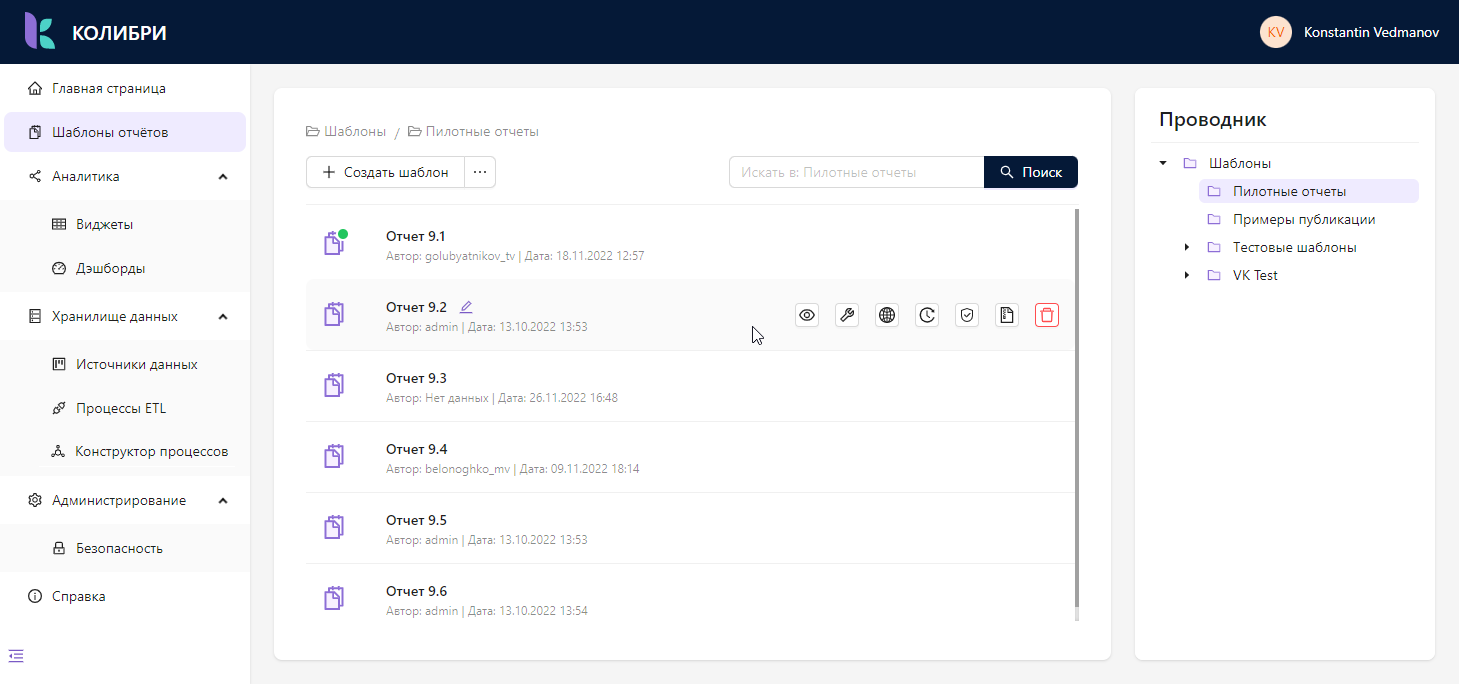
Task: Collapse the sidebar with the bottom-left menu icon
Action: (16, 656)
